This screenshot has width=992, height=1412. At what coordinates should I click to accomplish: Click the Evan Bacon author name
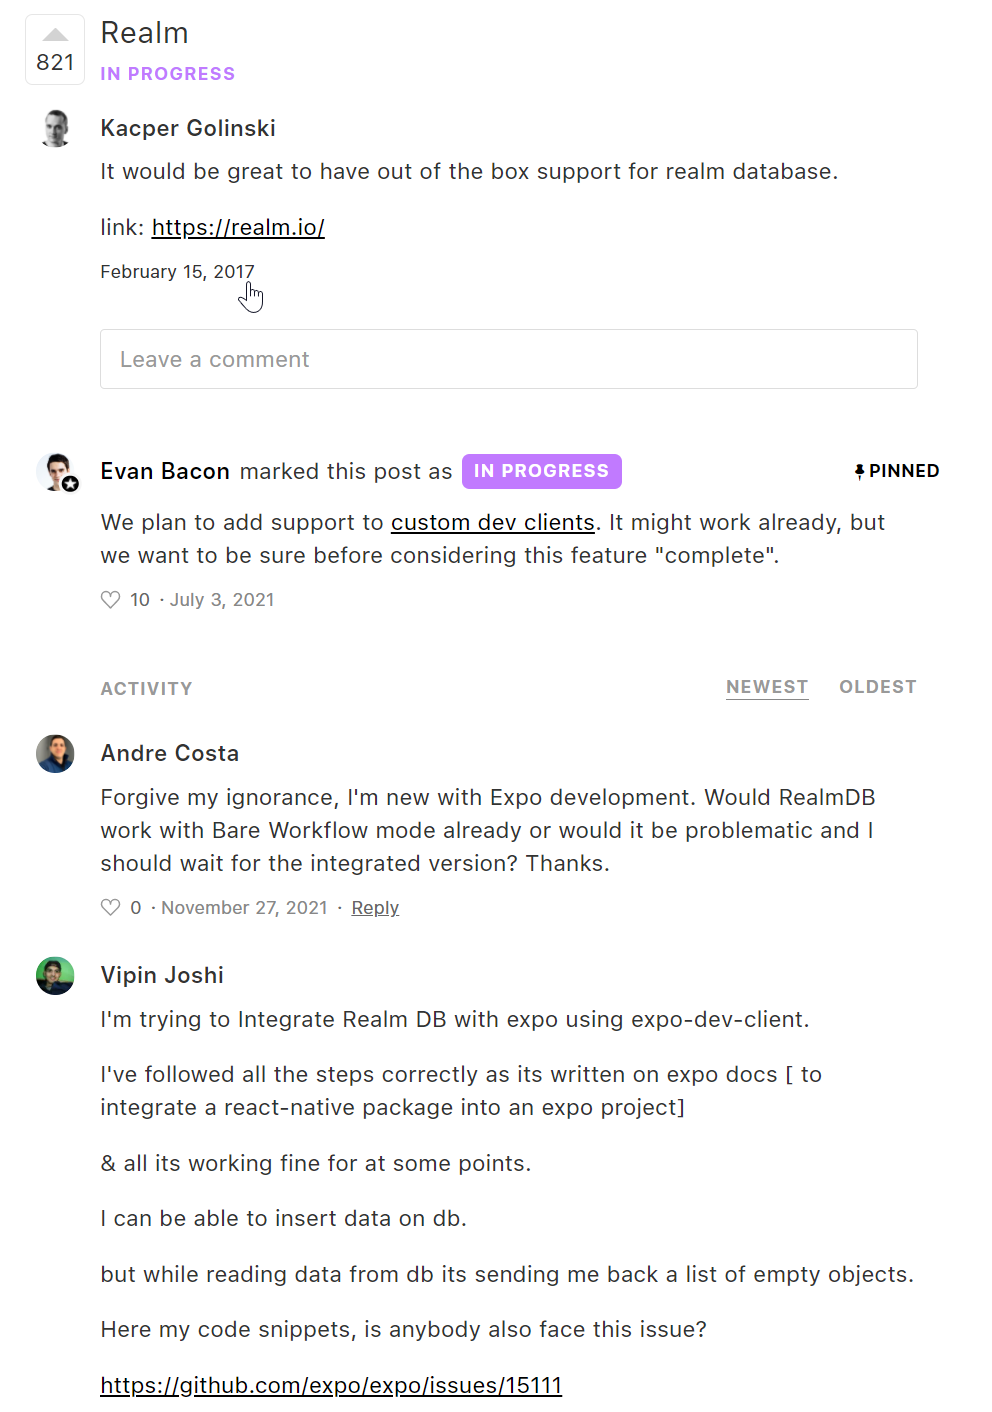[165, 472]
